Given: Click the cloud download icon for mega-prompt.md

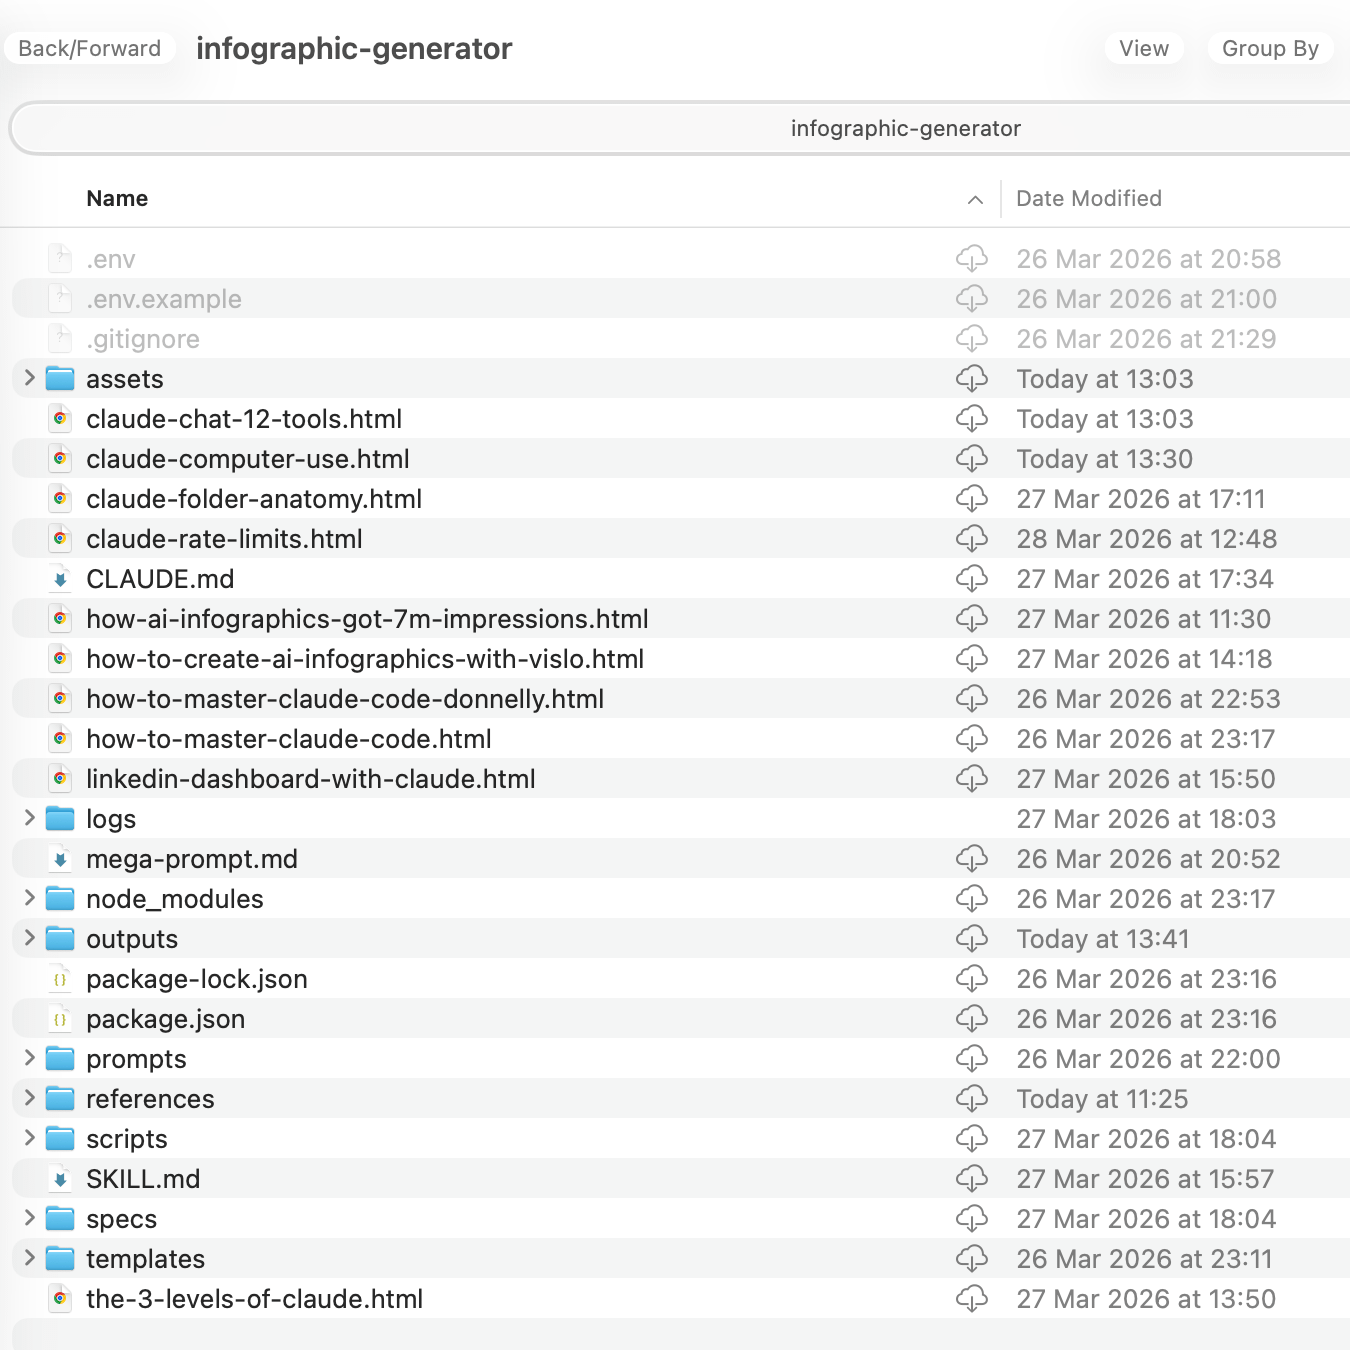Looking at the screenshot, I should (972, 859).
